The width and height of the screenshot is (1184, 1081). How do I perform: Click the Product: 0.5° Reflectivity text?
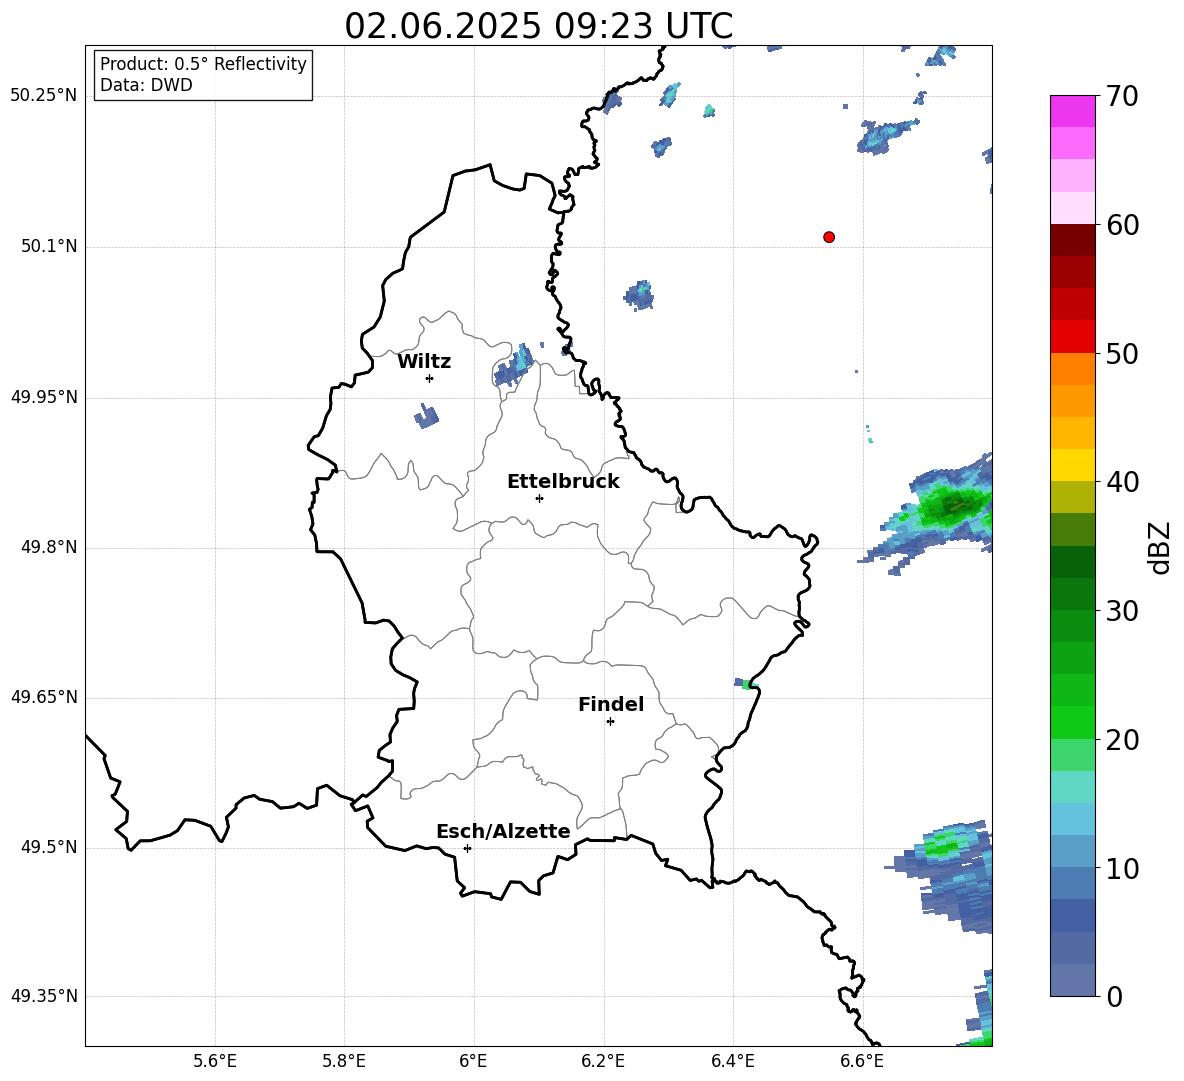203,64
